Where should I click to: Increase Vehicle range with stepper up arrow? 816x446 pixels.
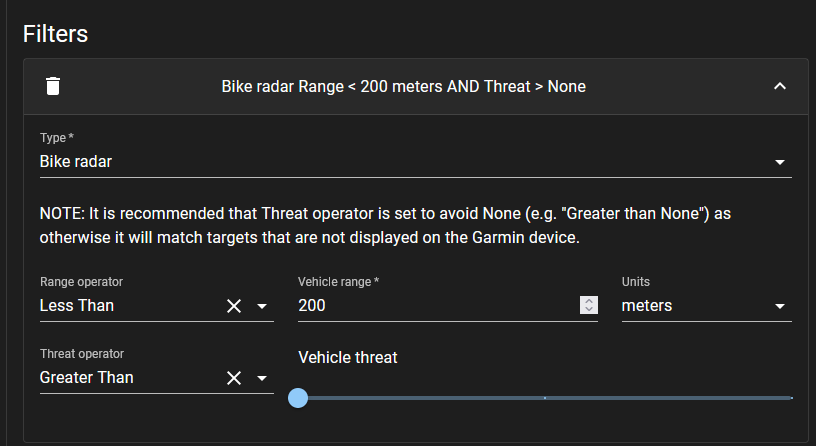click(589, 301)
